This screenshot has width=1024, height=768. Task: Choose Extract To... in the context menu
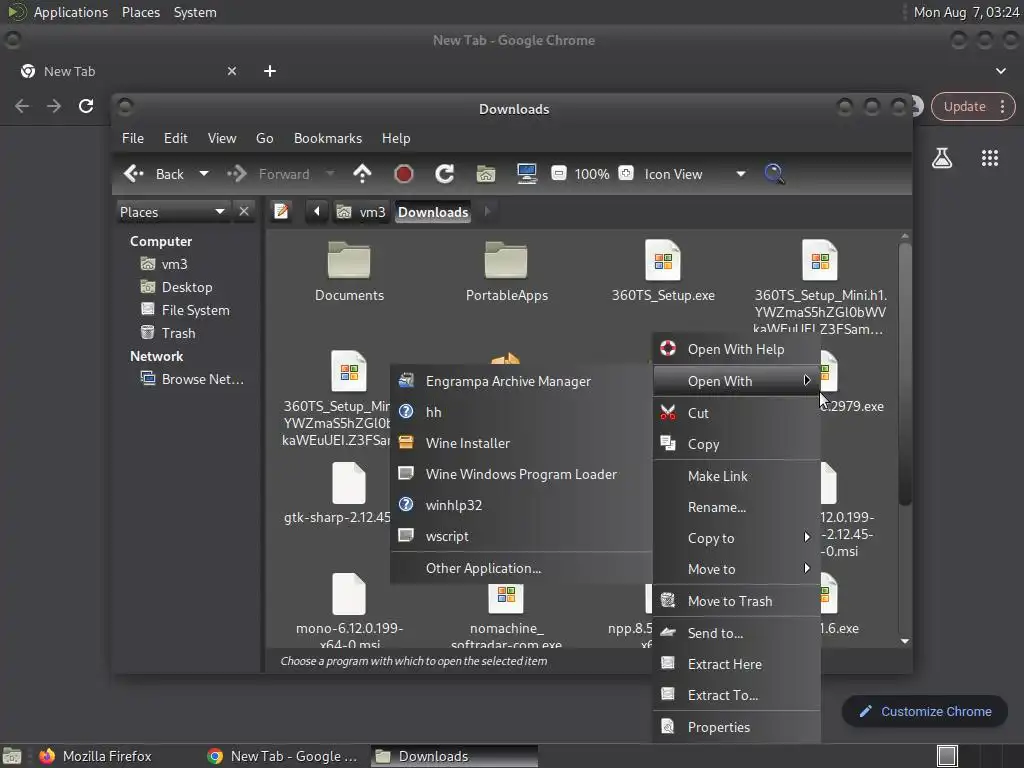(737, 695)
